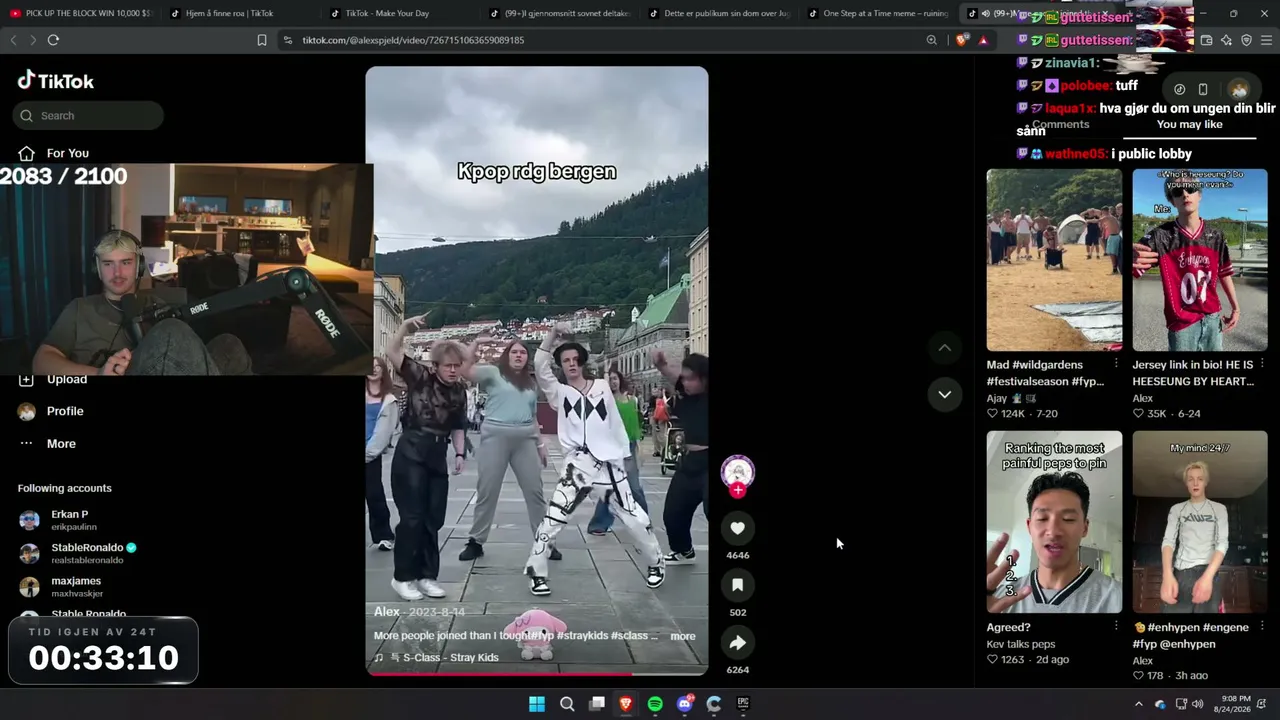Select the Comments tab

[1060, 125]
